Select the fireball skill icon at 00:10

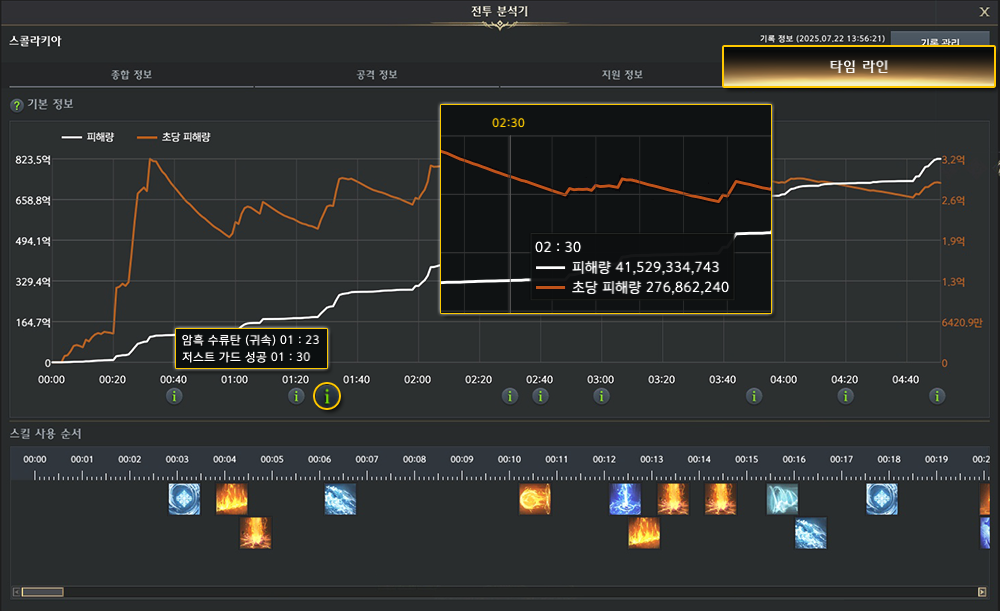(535, 499)
